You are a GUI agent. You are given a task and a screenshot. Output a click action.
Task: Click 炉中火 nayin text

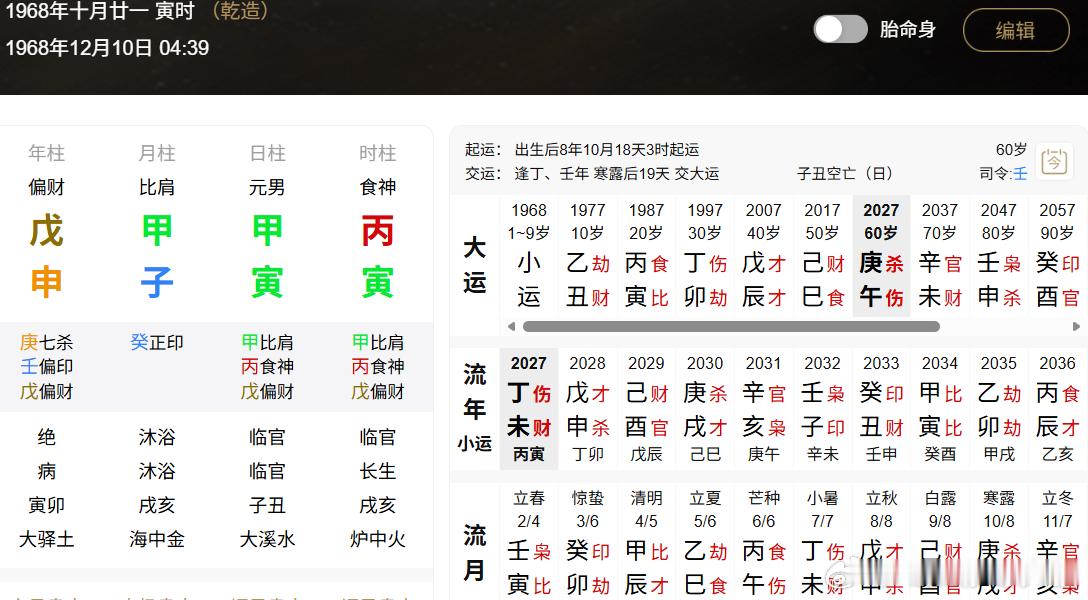point(377,539)
